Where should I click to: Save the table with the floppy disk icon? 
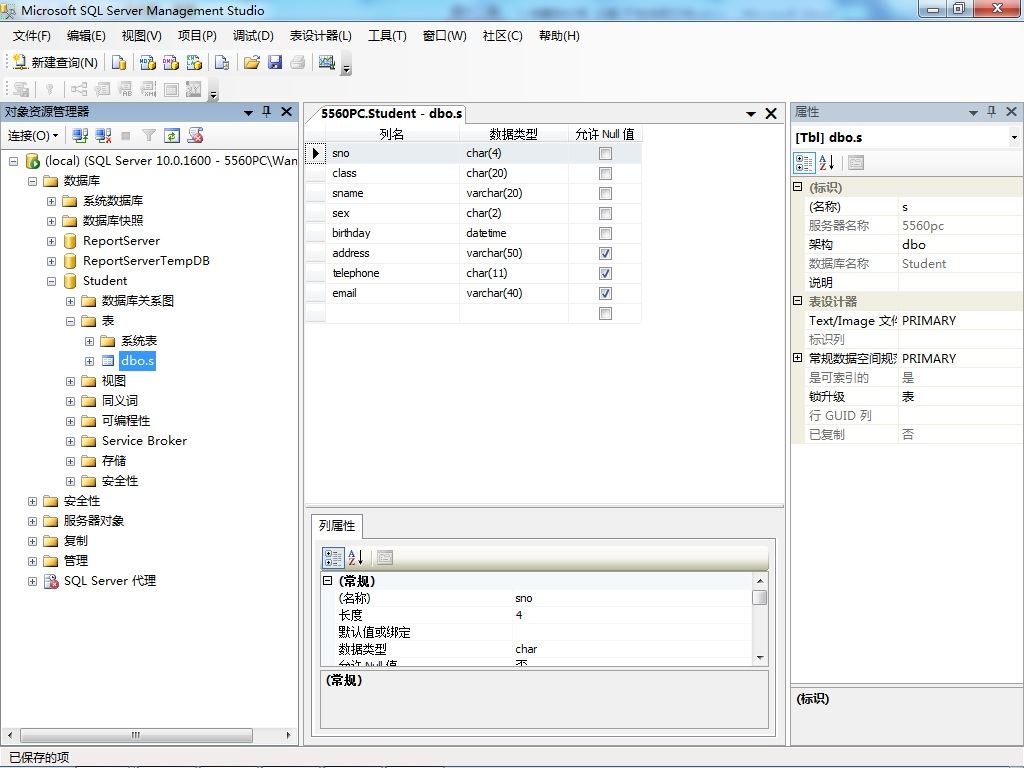point(275,62)
